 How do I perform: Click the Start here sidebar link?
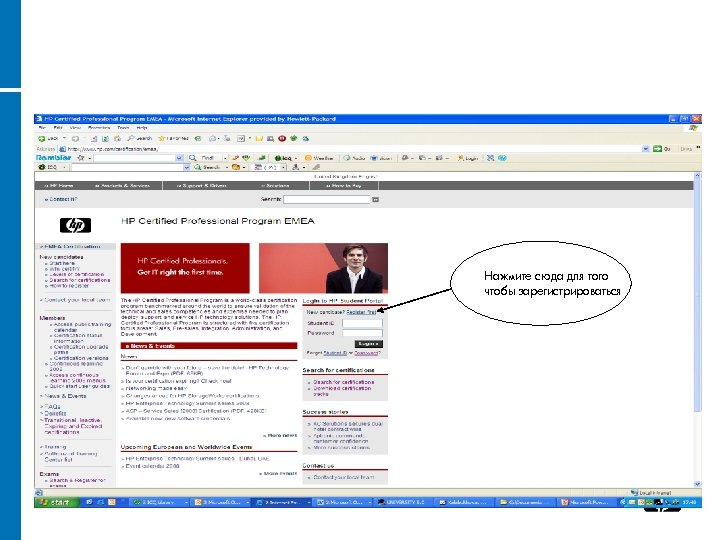pos(62,264)
